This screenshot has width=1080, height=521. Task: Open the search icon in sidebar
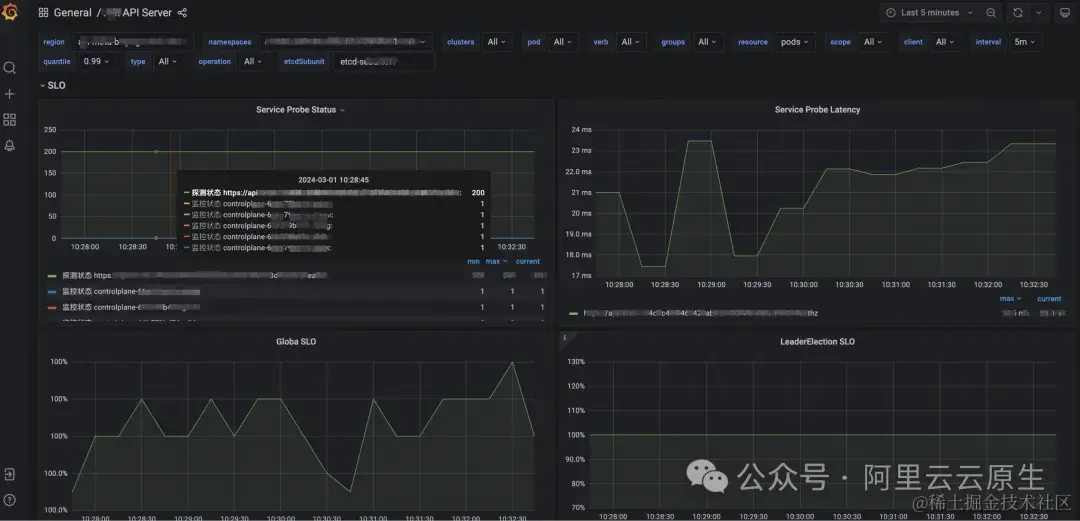coord(10,68)
